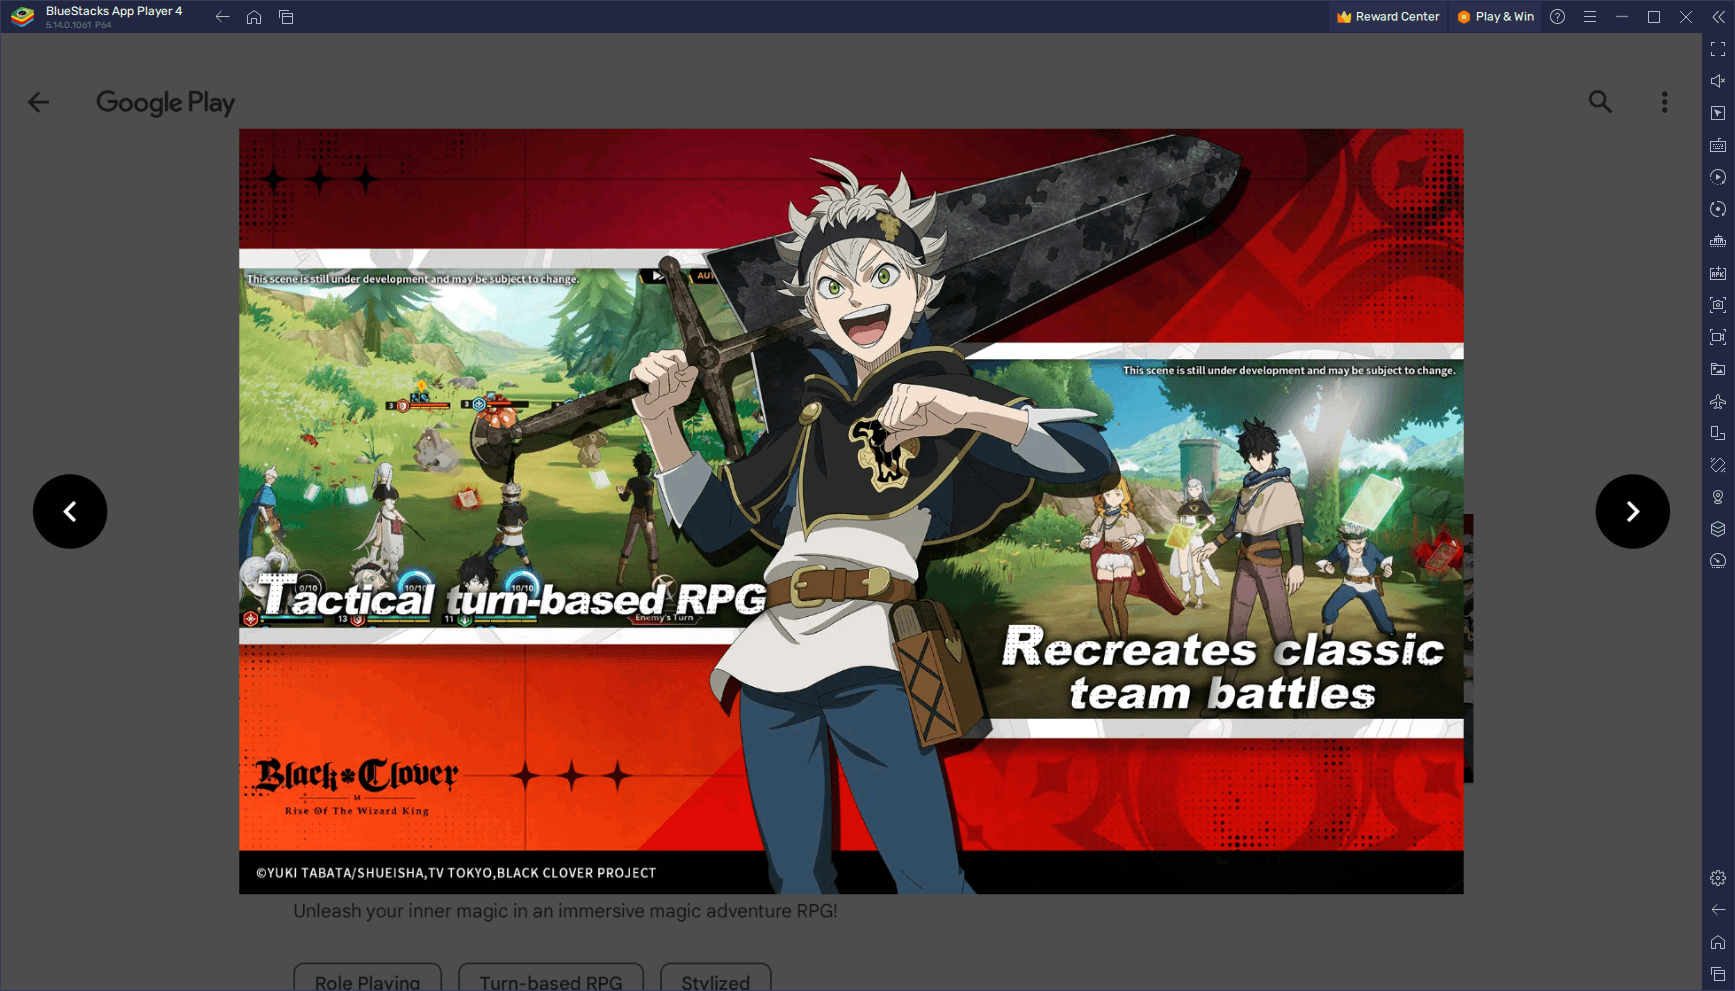Show the previous screenshot
The image size is (1735, 991).
pos(70,511)
